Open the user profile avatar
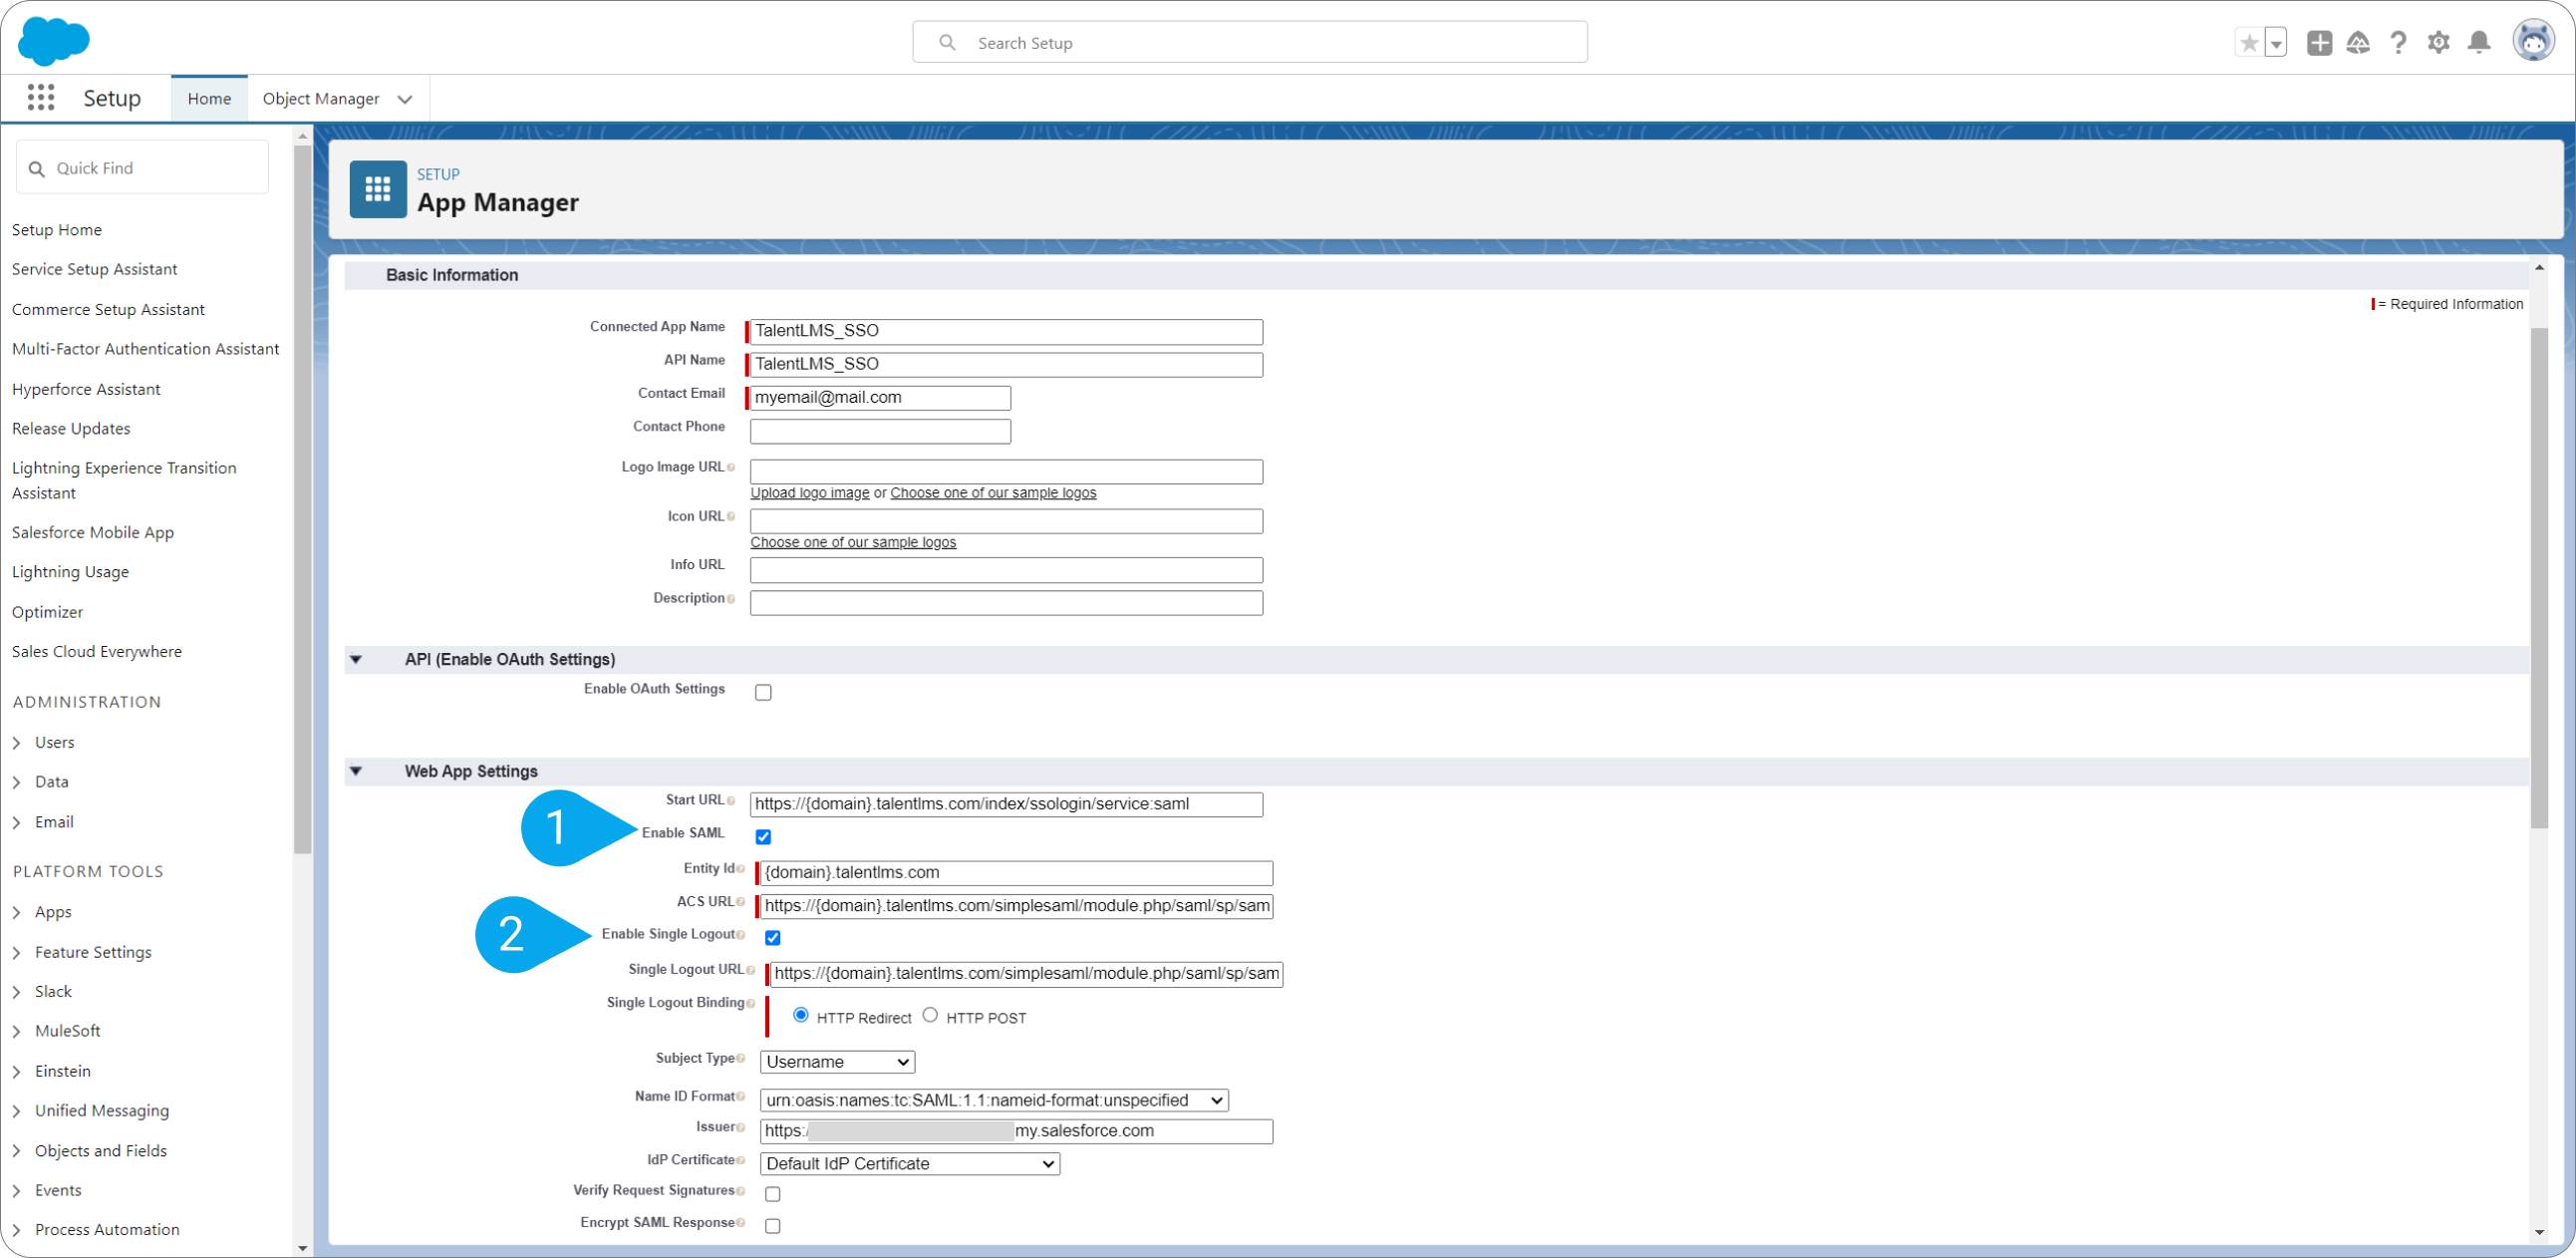Image resolution: width=2576 pixels, height=1258 pixels. click(2533, 42)
